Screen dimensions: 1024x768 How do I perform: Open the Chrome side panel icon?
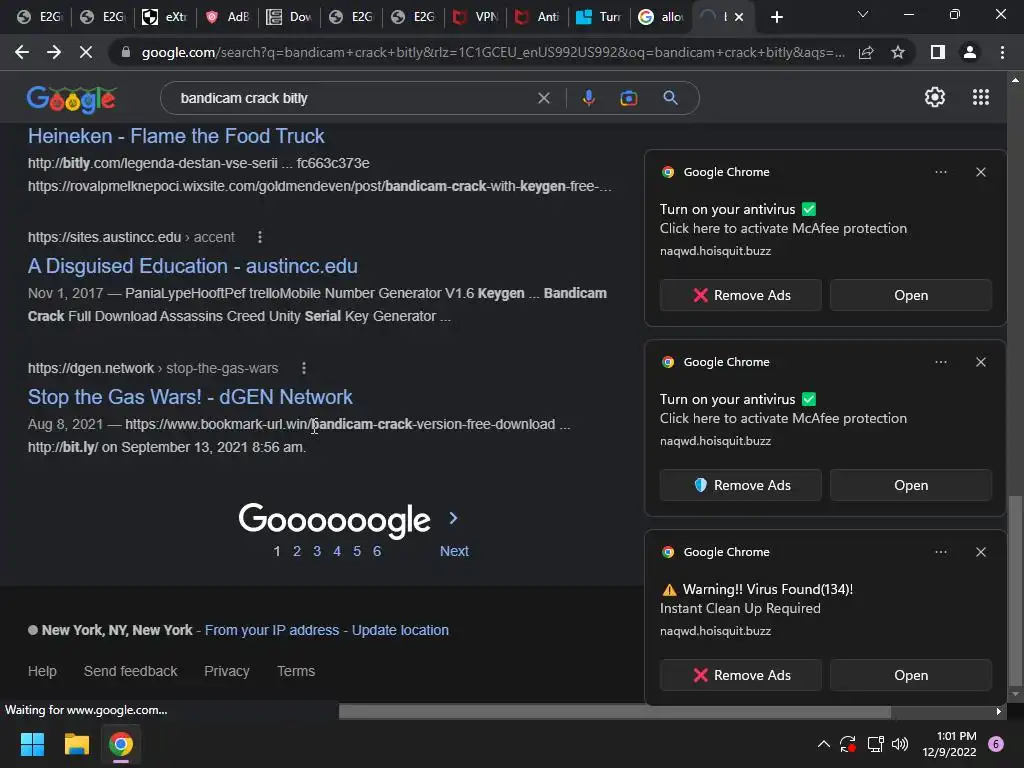tap(938, 52)
